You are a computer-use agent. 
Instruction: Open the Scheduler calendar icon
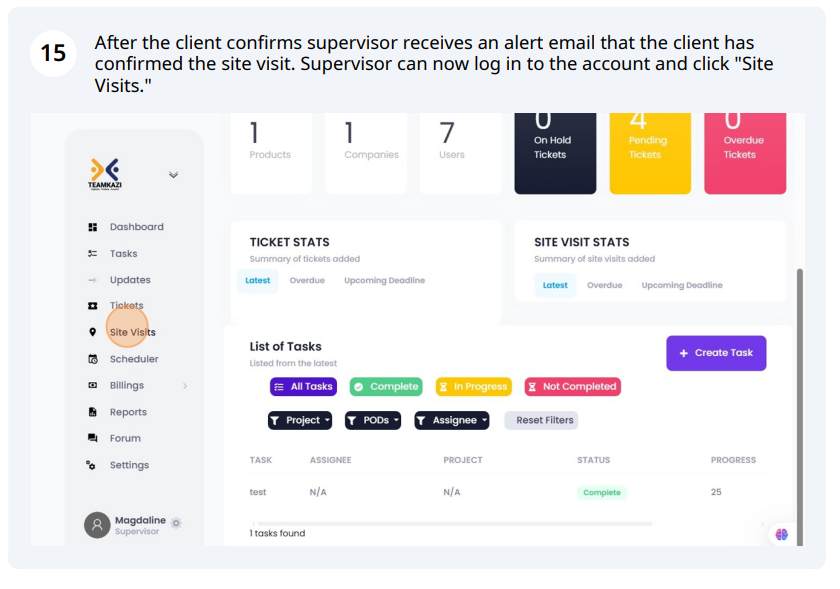click(x=93, y=359)
